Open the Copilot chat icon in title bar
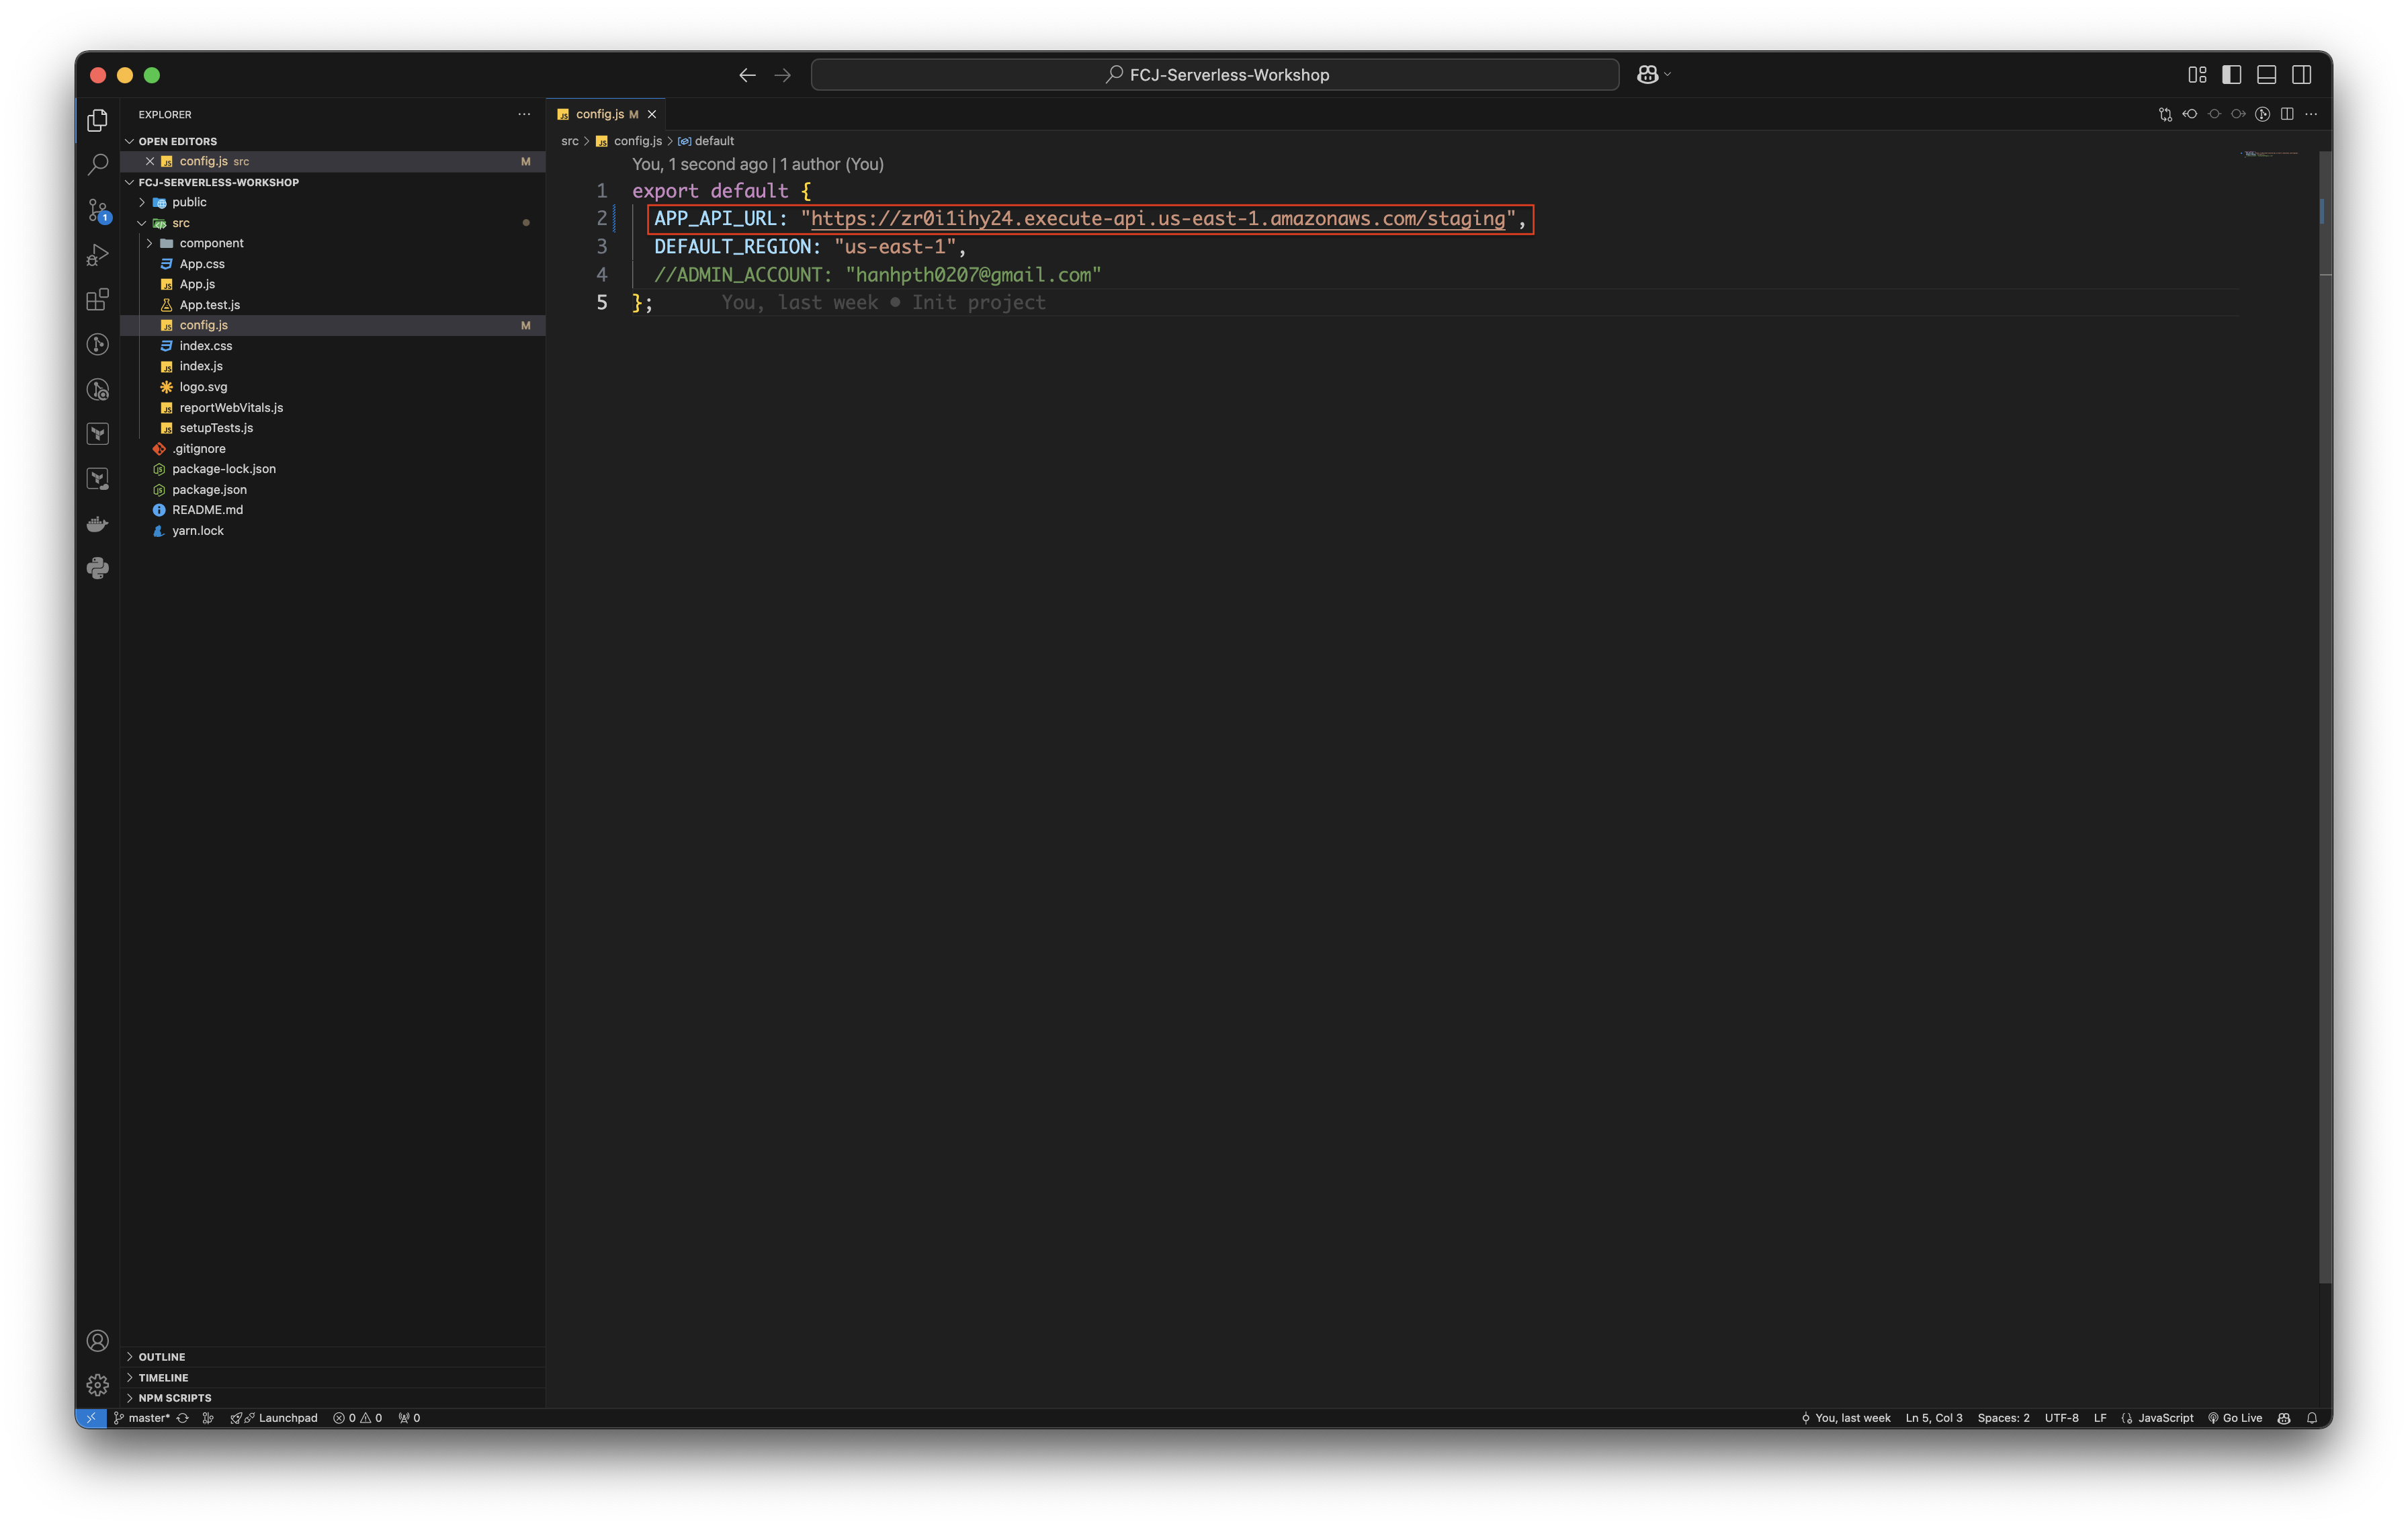2408x1528 pixels. click(1647, 75)
